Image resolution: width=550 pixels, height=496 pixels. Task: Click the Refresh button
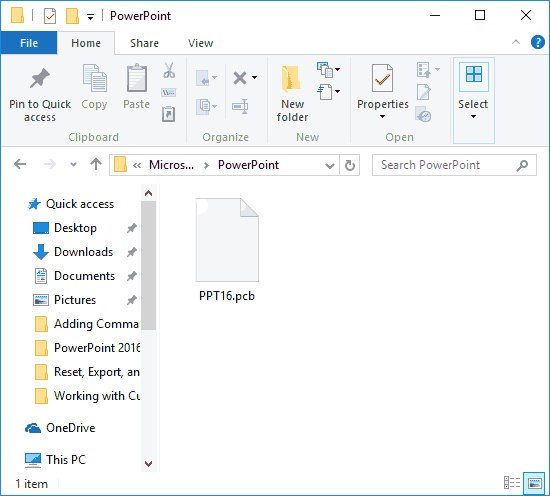click(350, 165)
